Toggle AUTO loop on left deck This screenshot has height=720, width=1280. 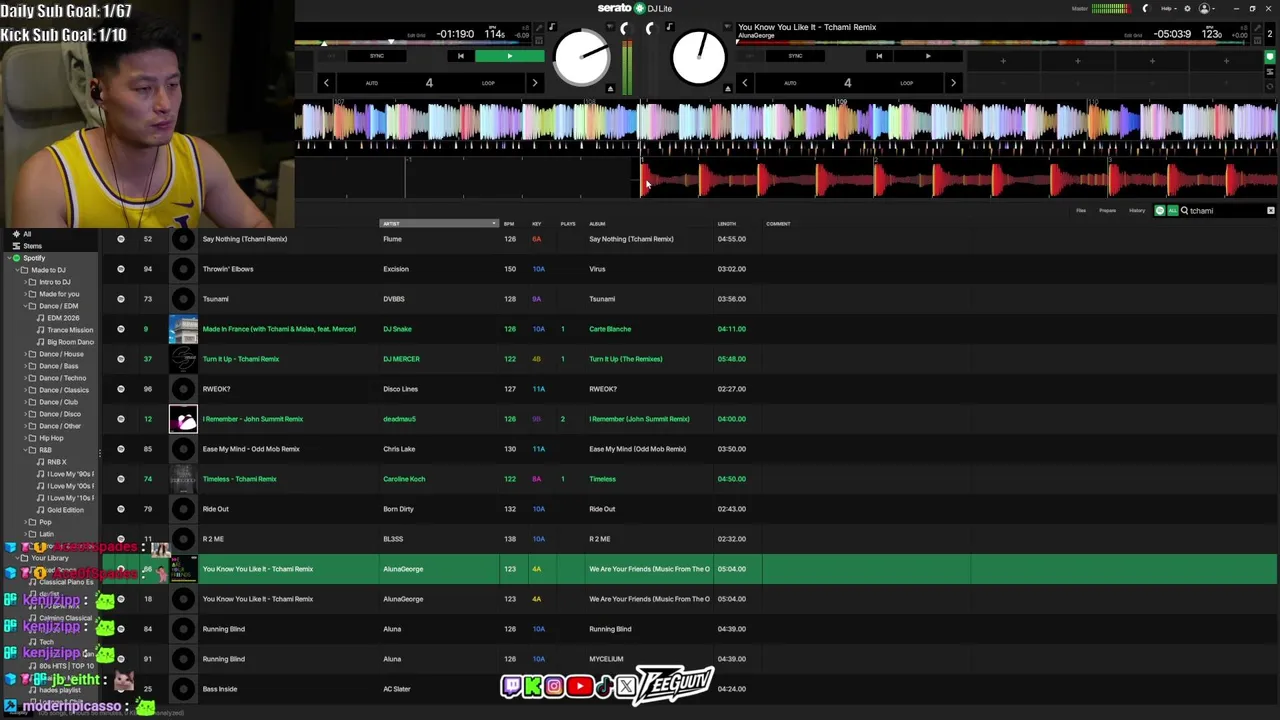click(372, 83)
